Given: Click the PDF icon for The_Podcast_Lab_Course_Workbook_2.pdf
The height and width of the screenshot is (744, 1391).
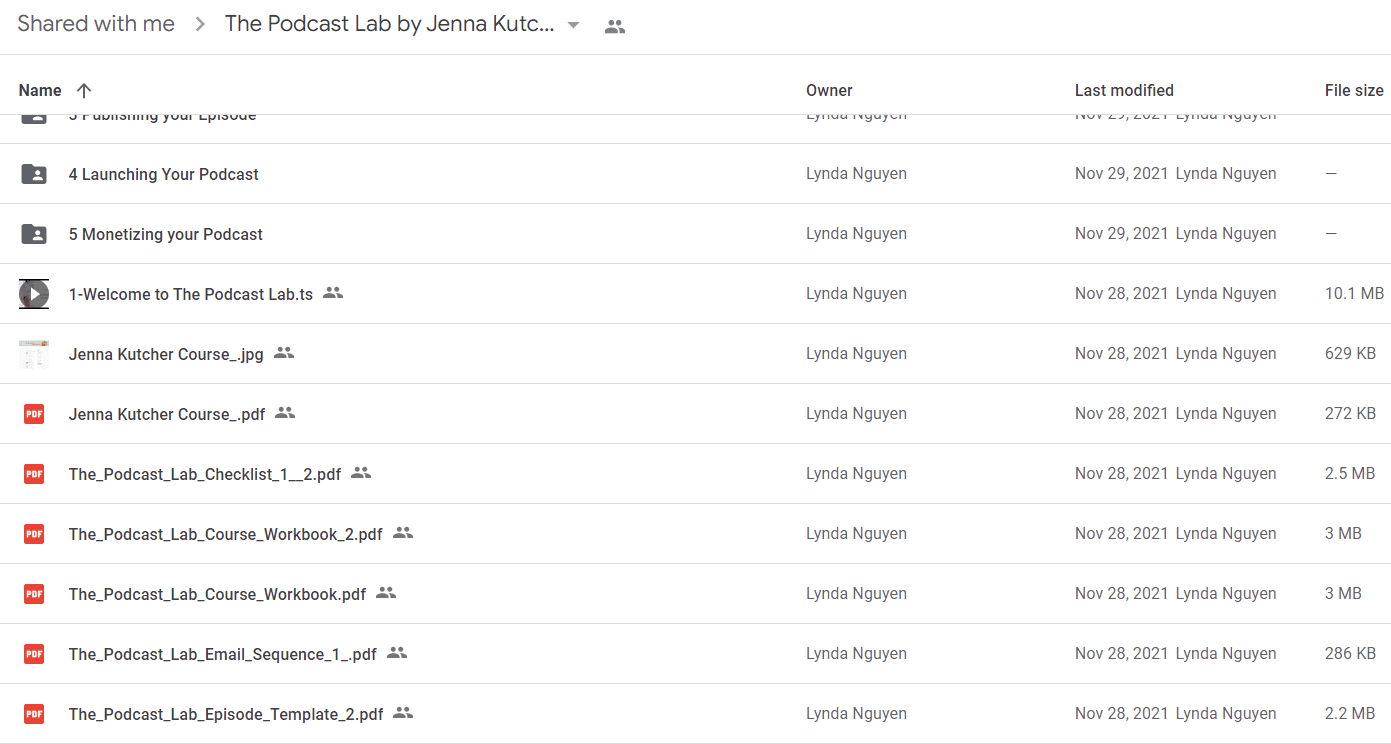Looking at the screenshot, I should click(x=34, y=534).
